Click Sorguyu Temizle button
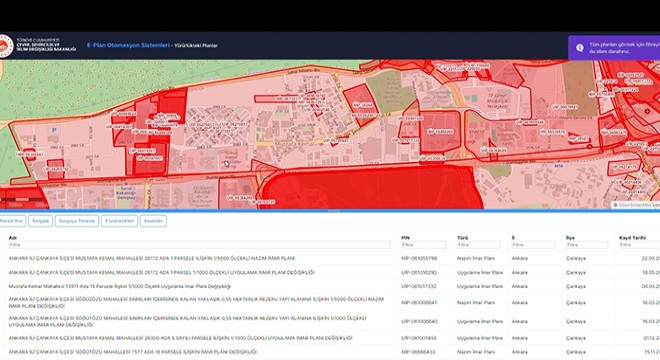Viewport: 660px width, 360px height. point(77,221)
